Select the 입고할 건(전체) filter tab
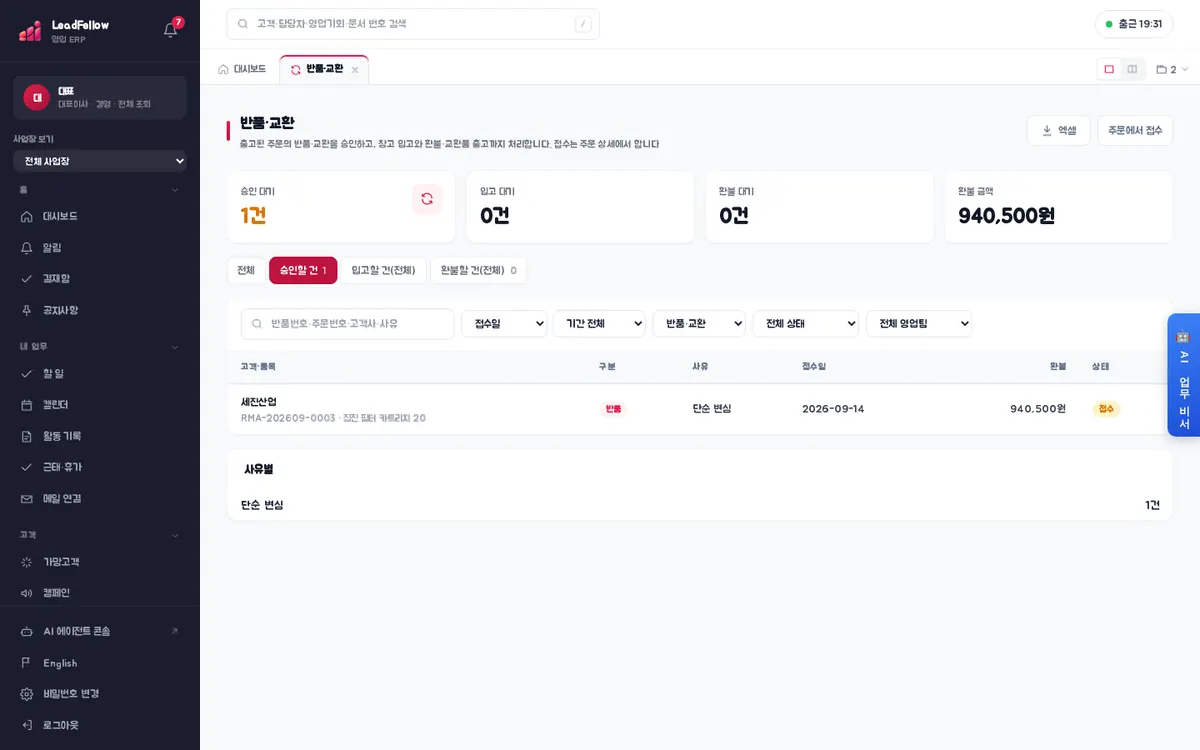Viewport: 1200px width, 750px height. click(383, 270)
